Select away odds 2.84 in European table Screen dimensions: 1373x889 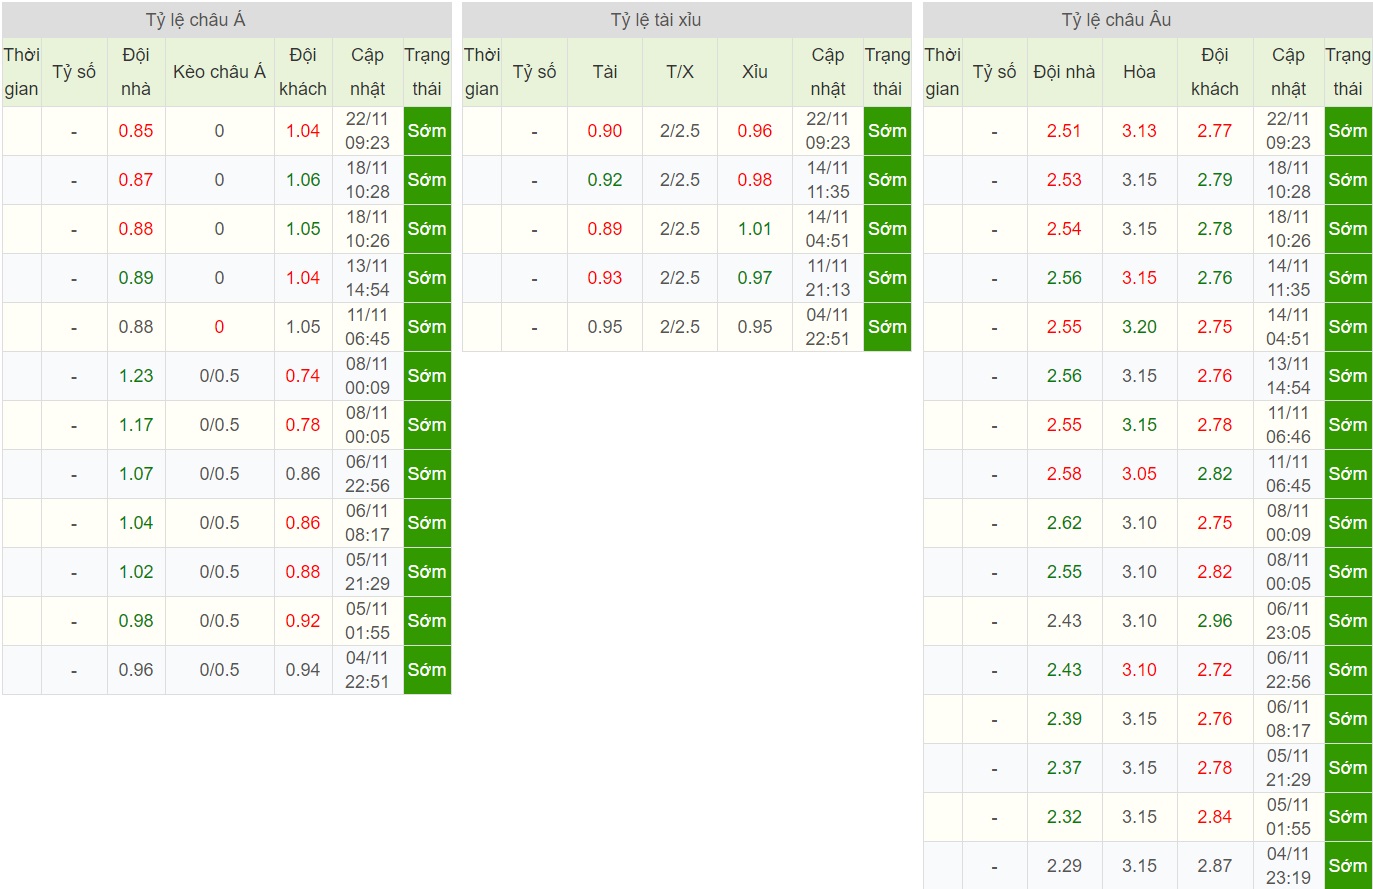(1215, 817)
